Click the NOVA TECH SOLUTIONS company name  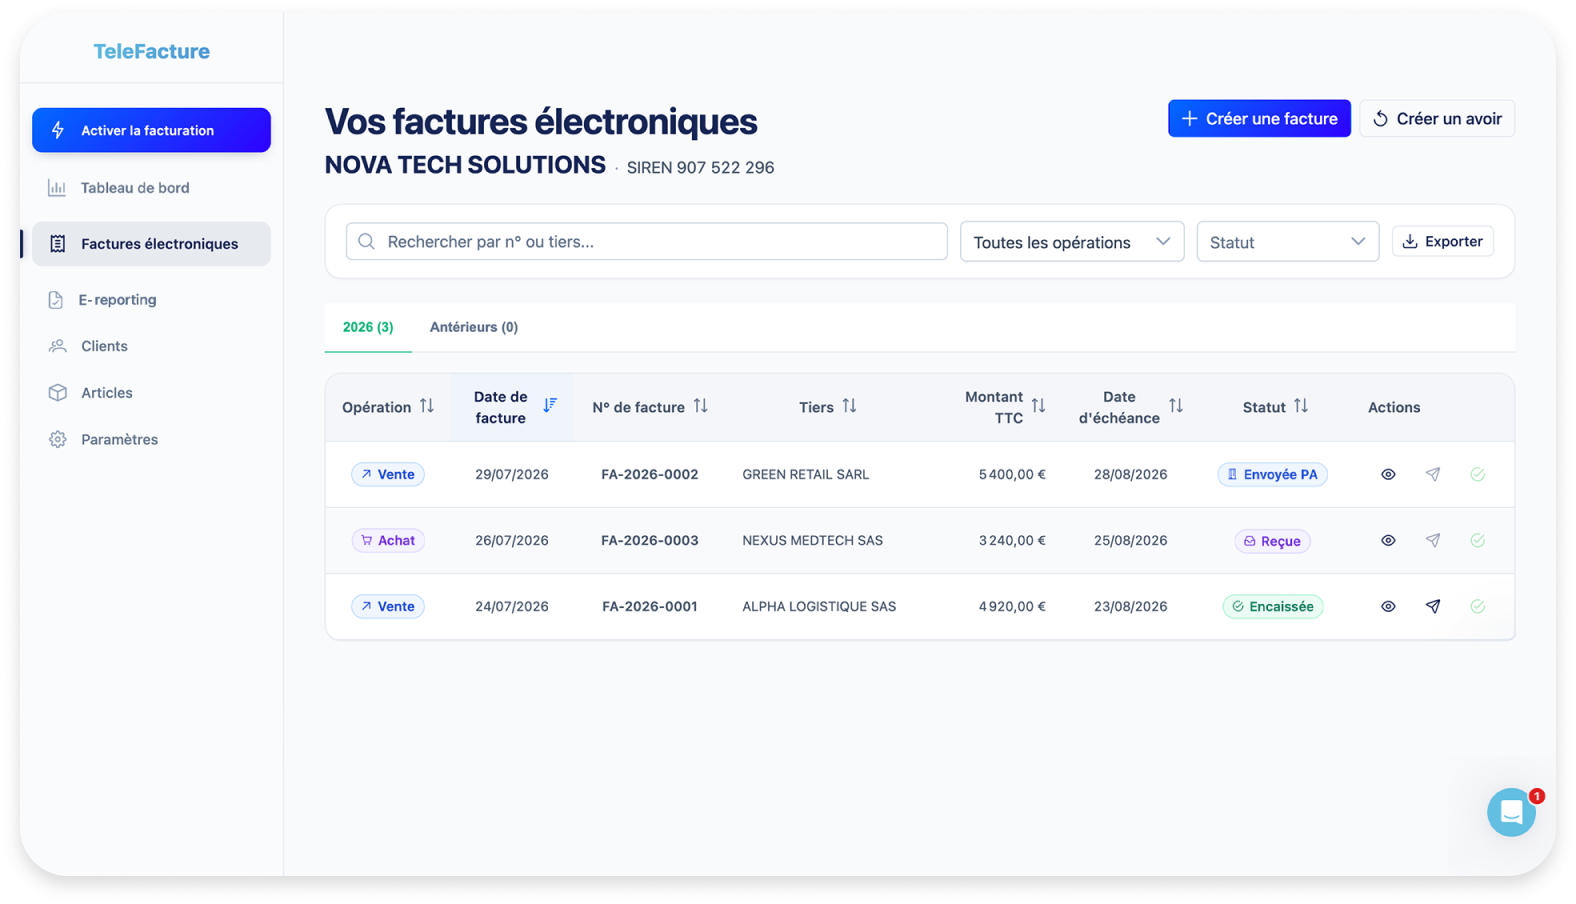click(x=465, y=165)
